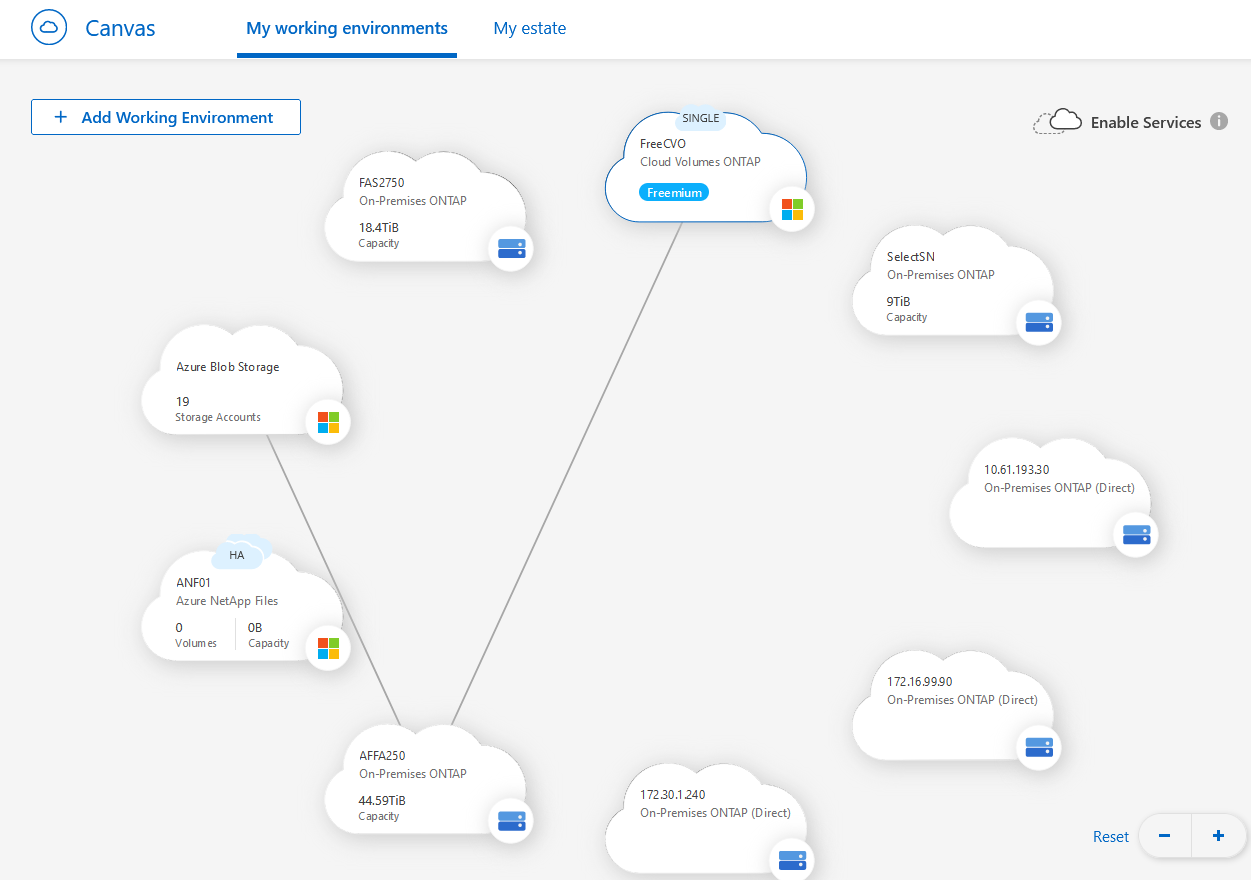Select the FreeCVO working environment name
Viewport: 1251px width, 880px height.
click(663, 143)
